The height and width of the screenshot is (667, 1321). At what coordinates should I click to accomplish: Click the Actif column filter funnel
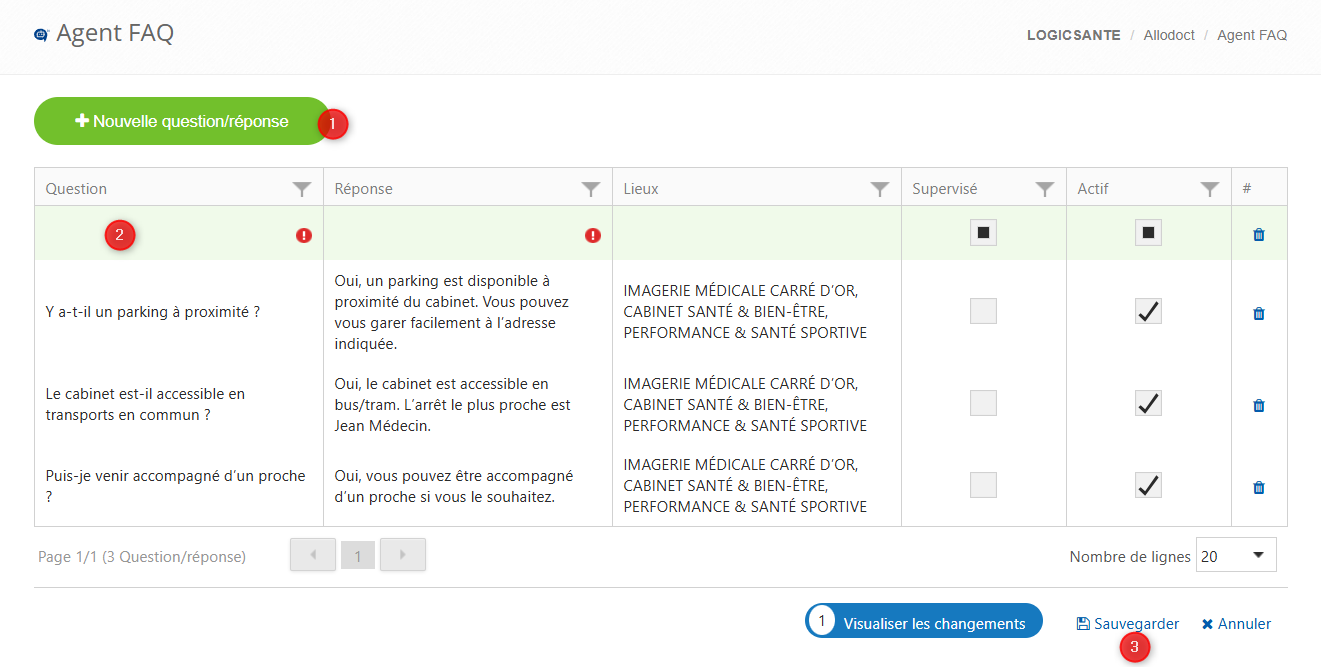(x=1209, y=189)
